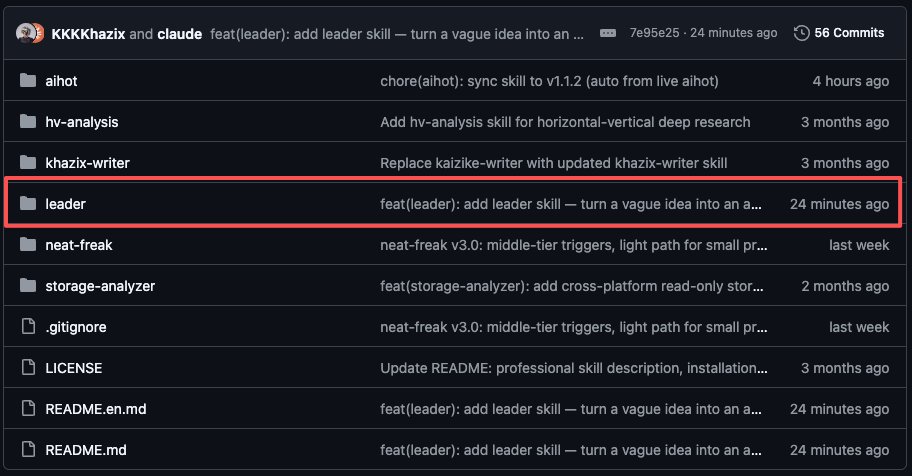
Task: Open the KKKKhazix author profile link
Action: coord(88,34)
